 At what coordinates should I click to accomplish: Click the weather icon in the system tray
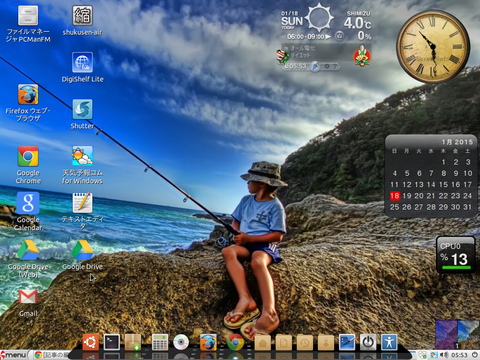434,355
